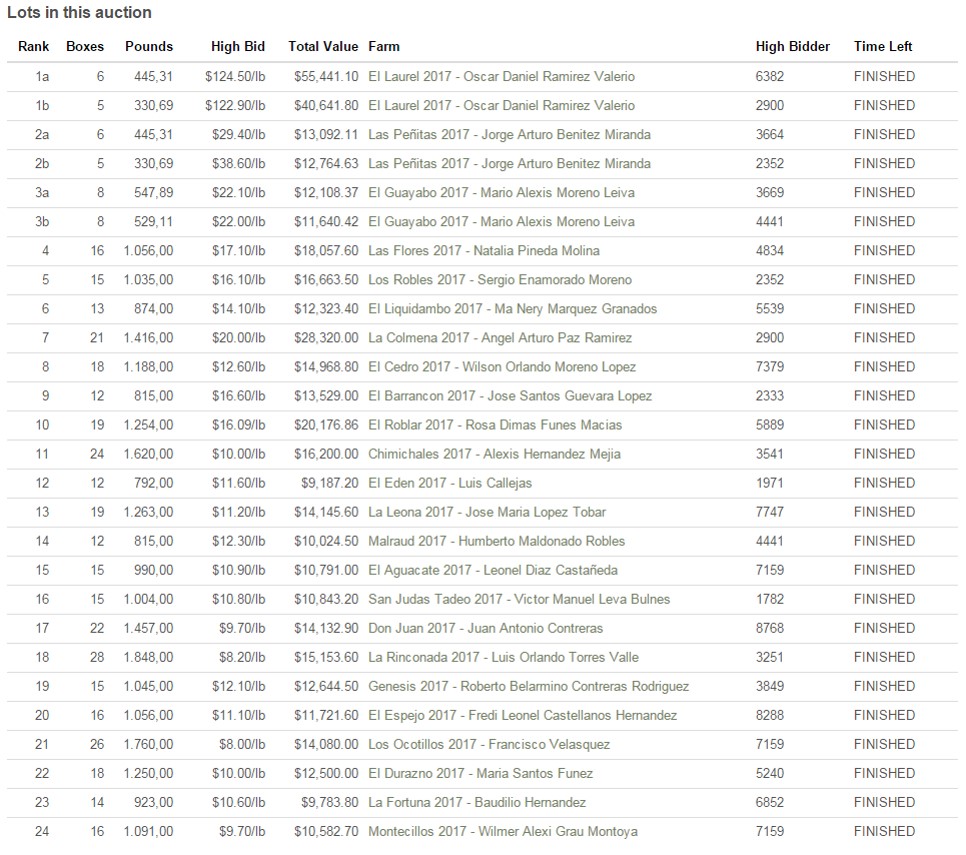
Task: Click Genesis 2017 farm link
Action: point(528,686)
